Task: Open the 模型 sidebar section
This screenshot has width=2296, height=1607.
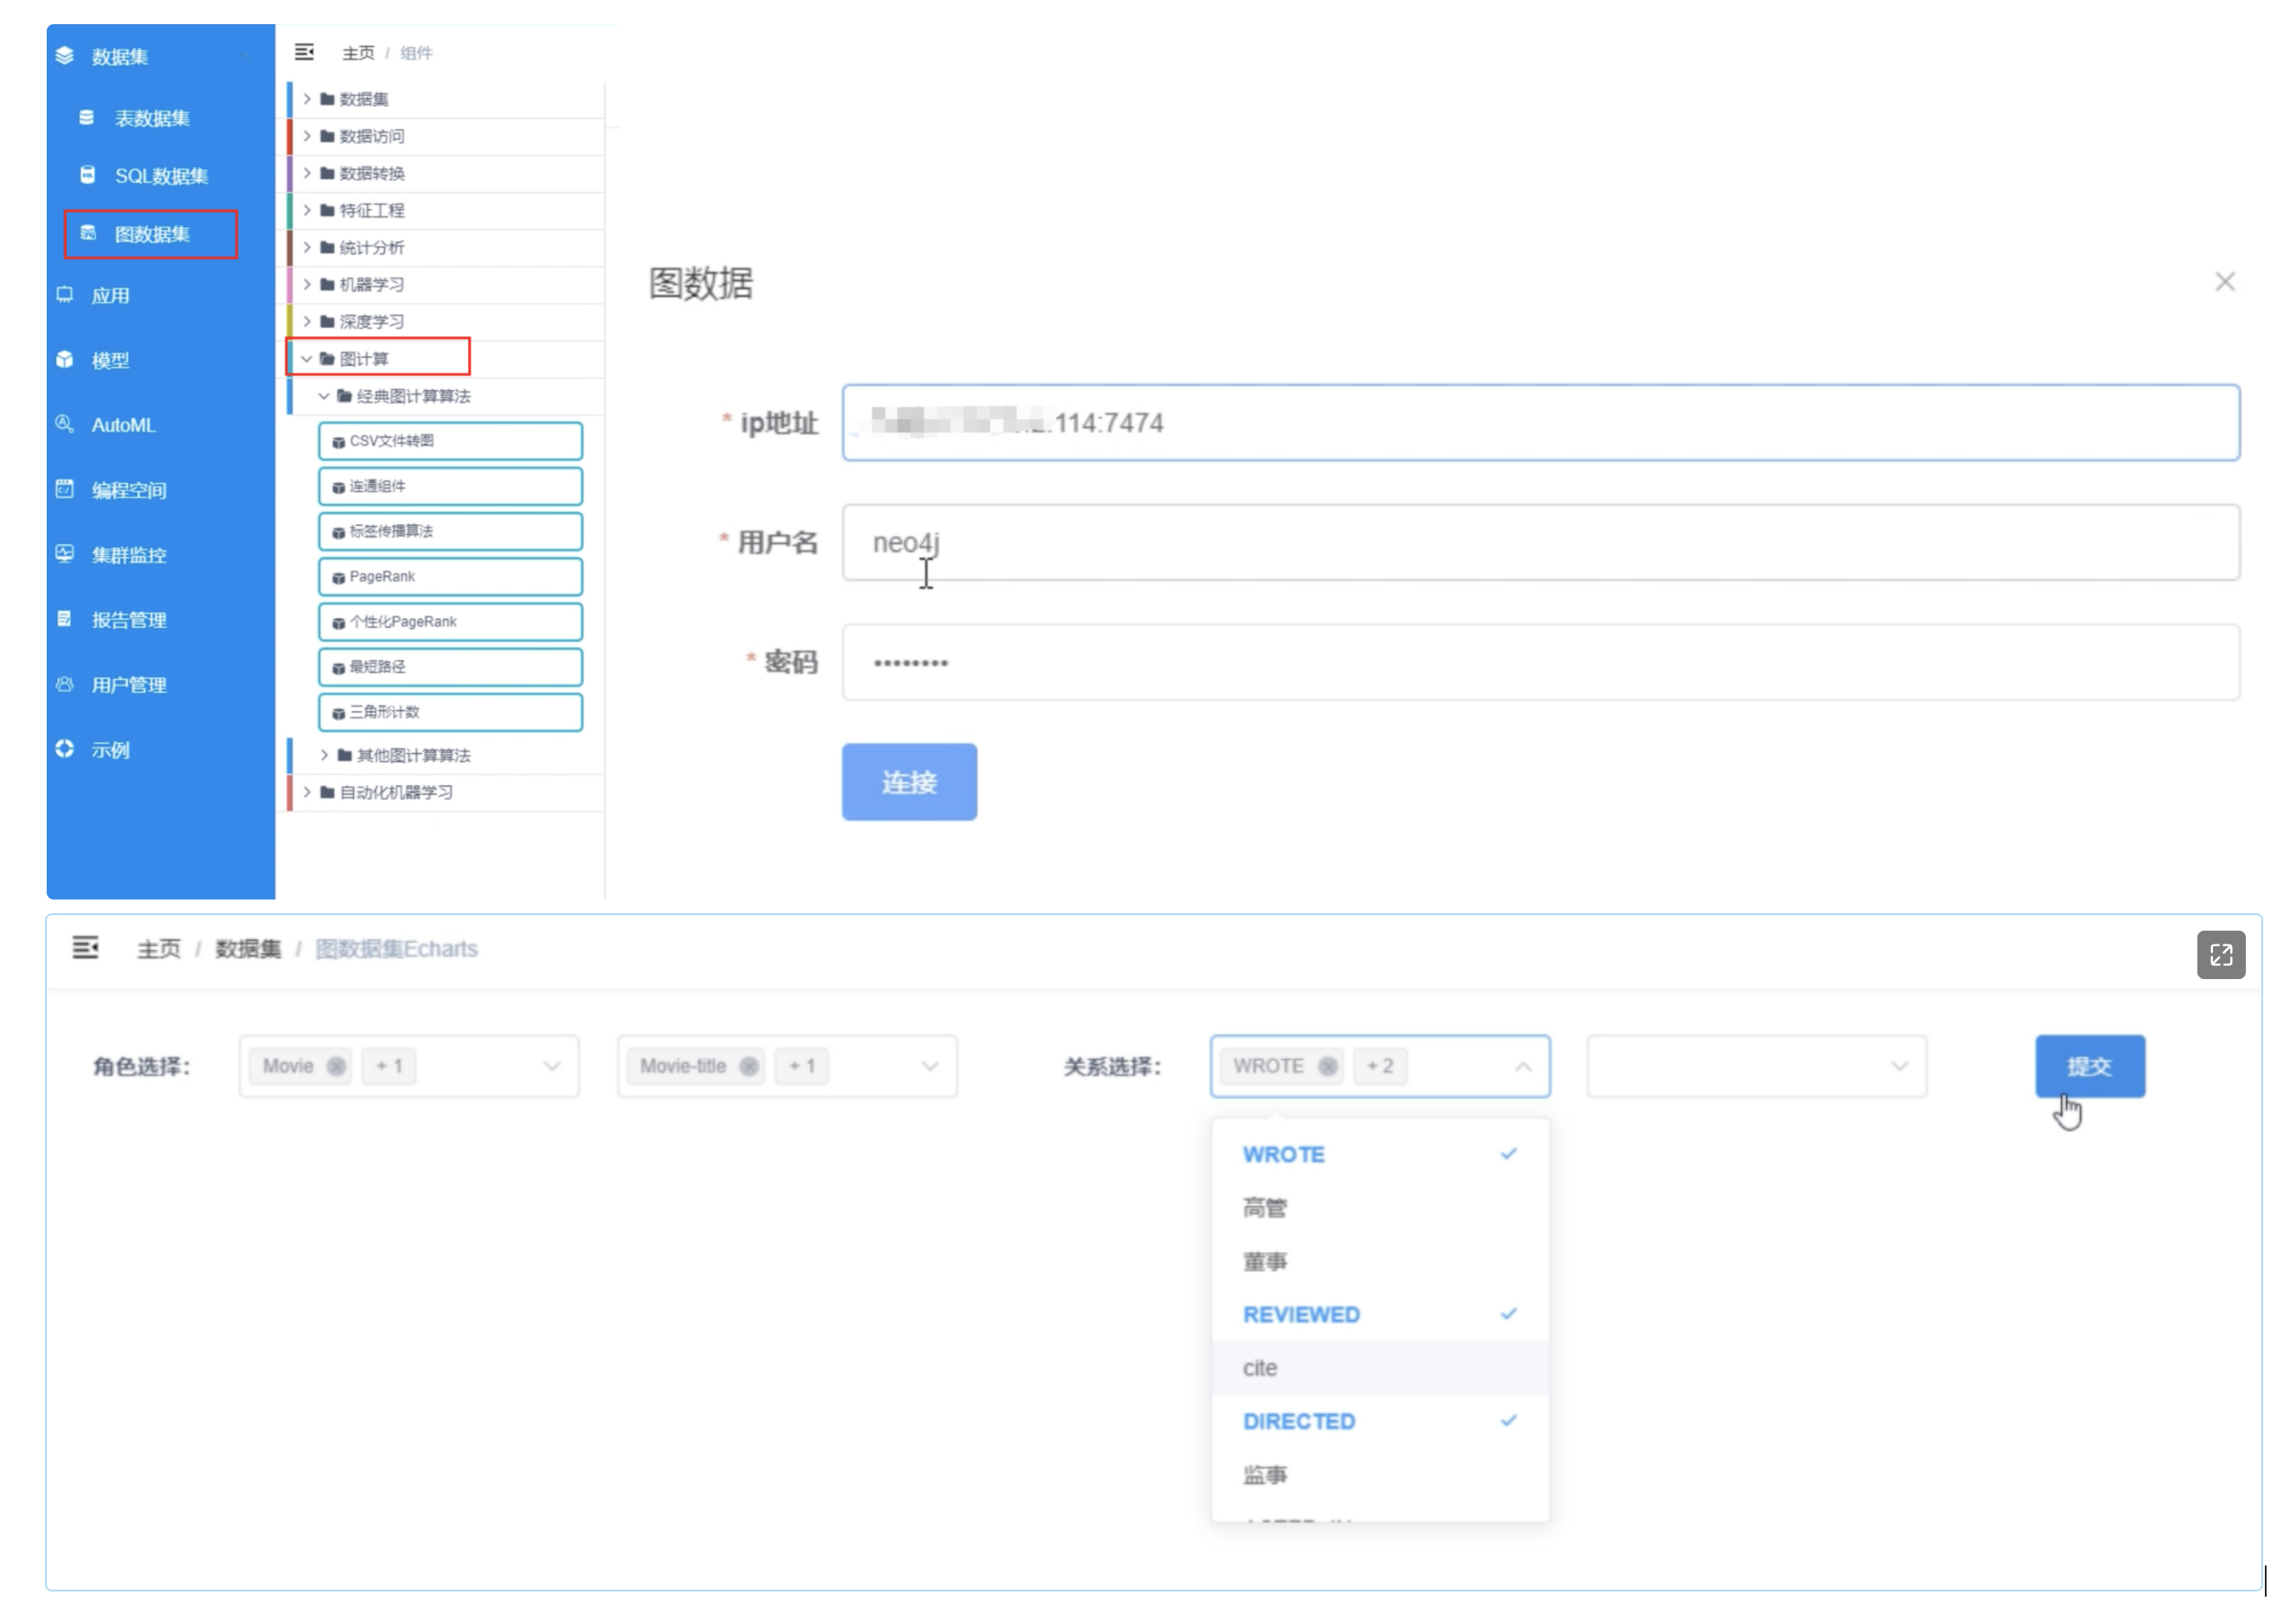Action: 110,360
